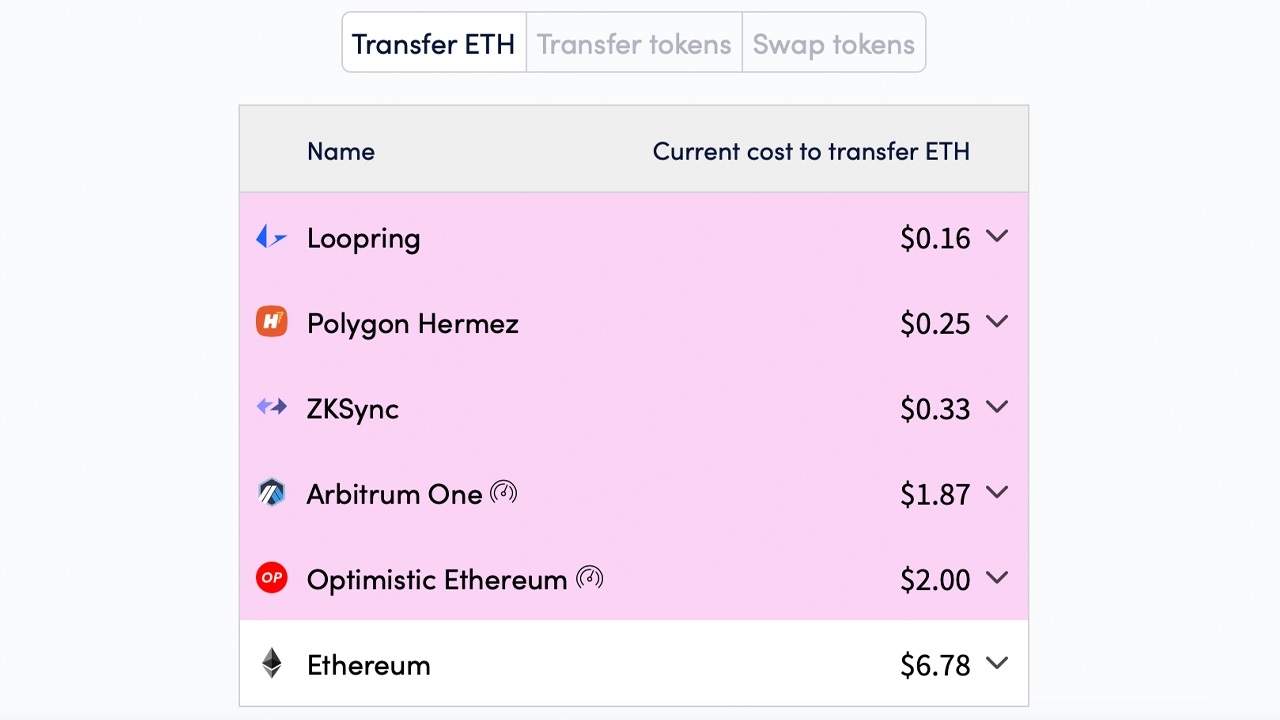Click the Name column header
Viewport: 1280px width, 720px height.
pos(341,151)
